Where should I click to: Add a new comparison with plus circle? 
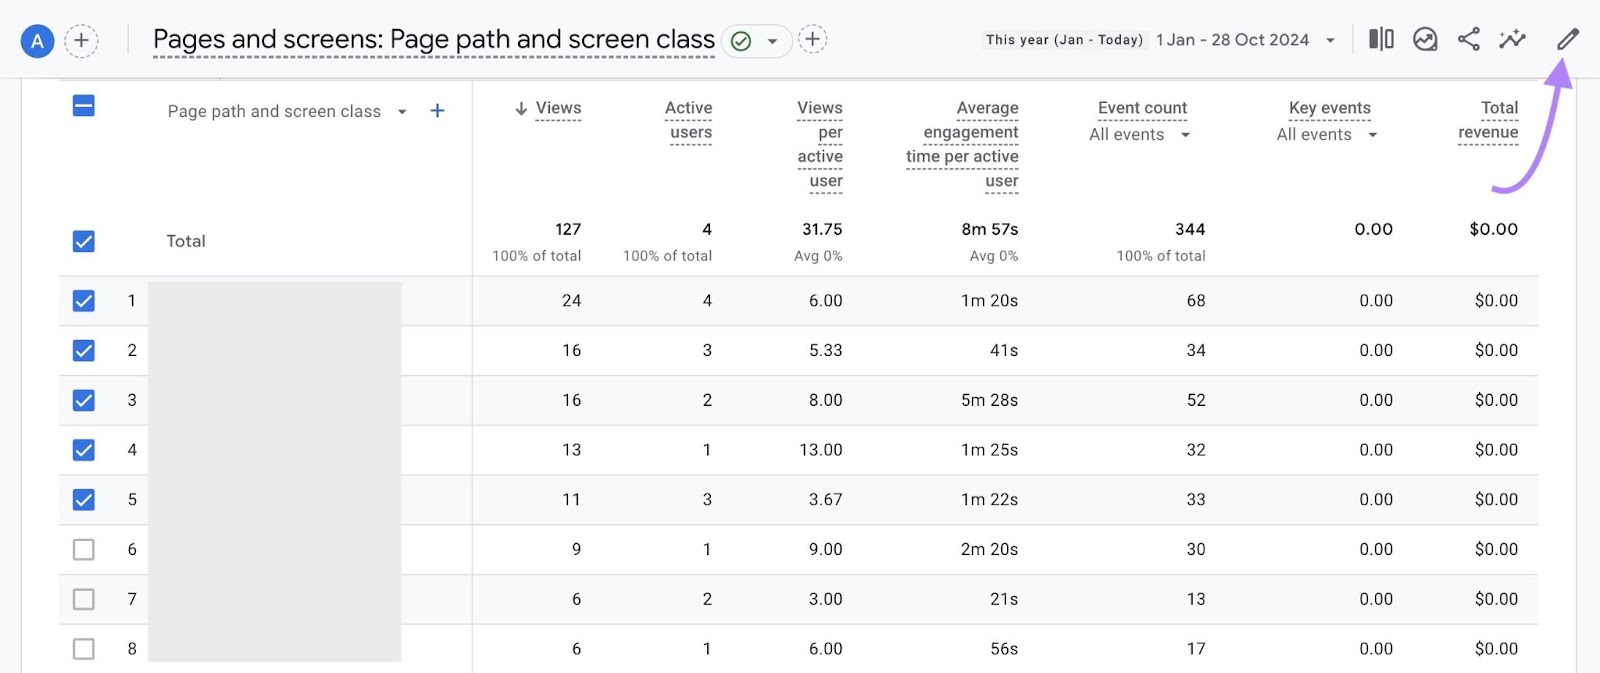(x=81, y=41)
